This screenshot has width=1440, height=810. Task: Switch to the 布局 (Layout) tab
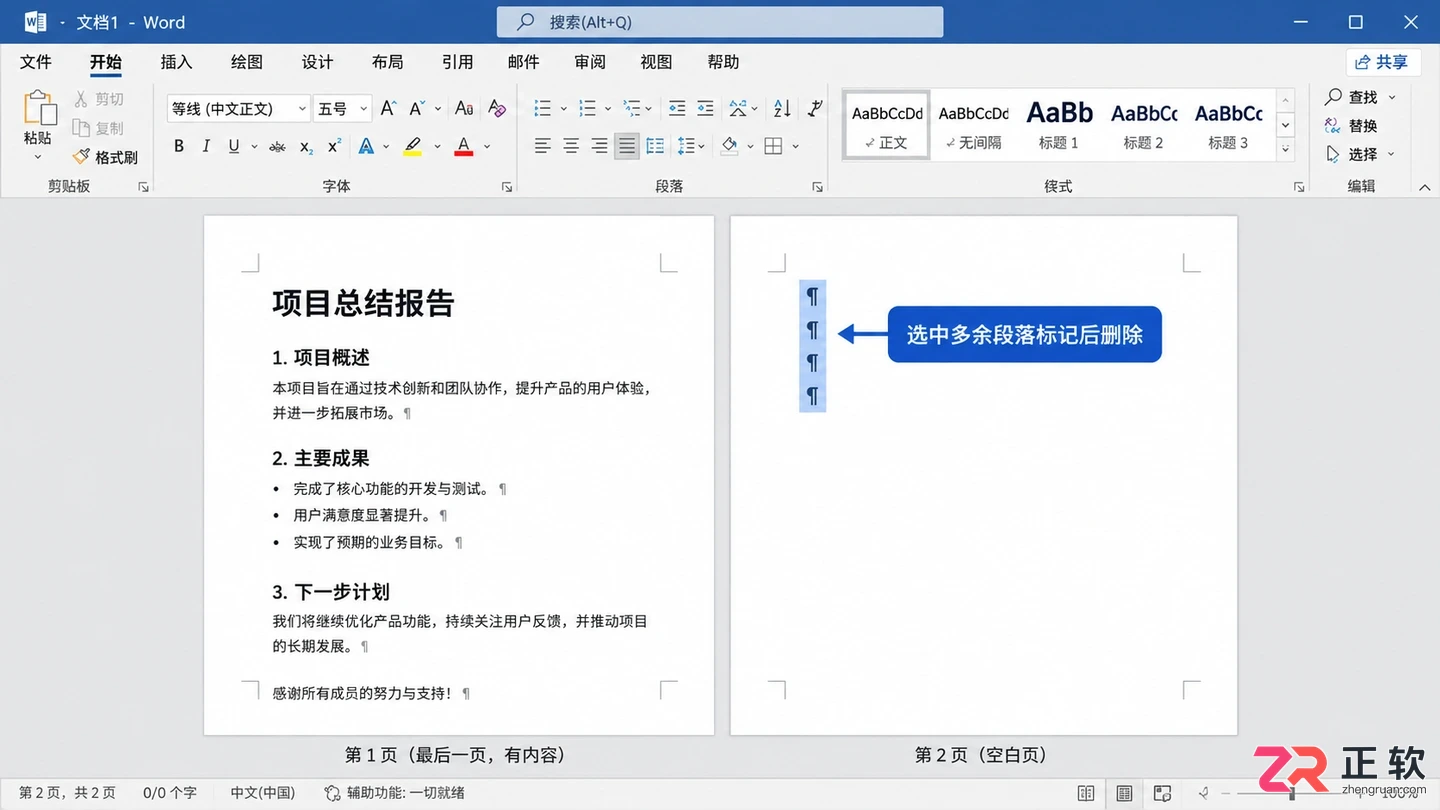387,62
